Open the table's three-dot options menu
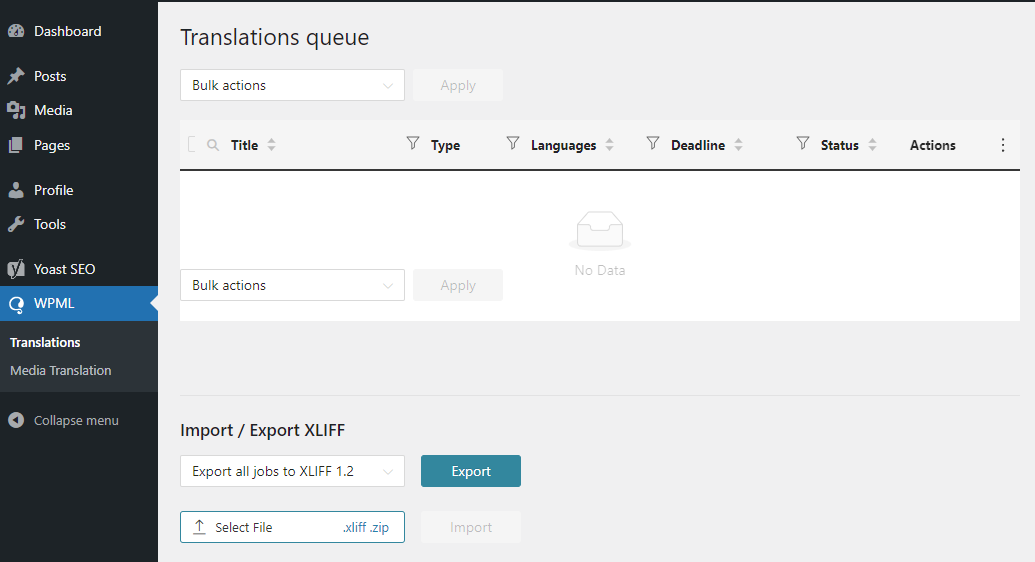 pos(1003,145)
